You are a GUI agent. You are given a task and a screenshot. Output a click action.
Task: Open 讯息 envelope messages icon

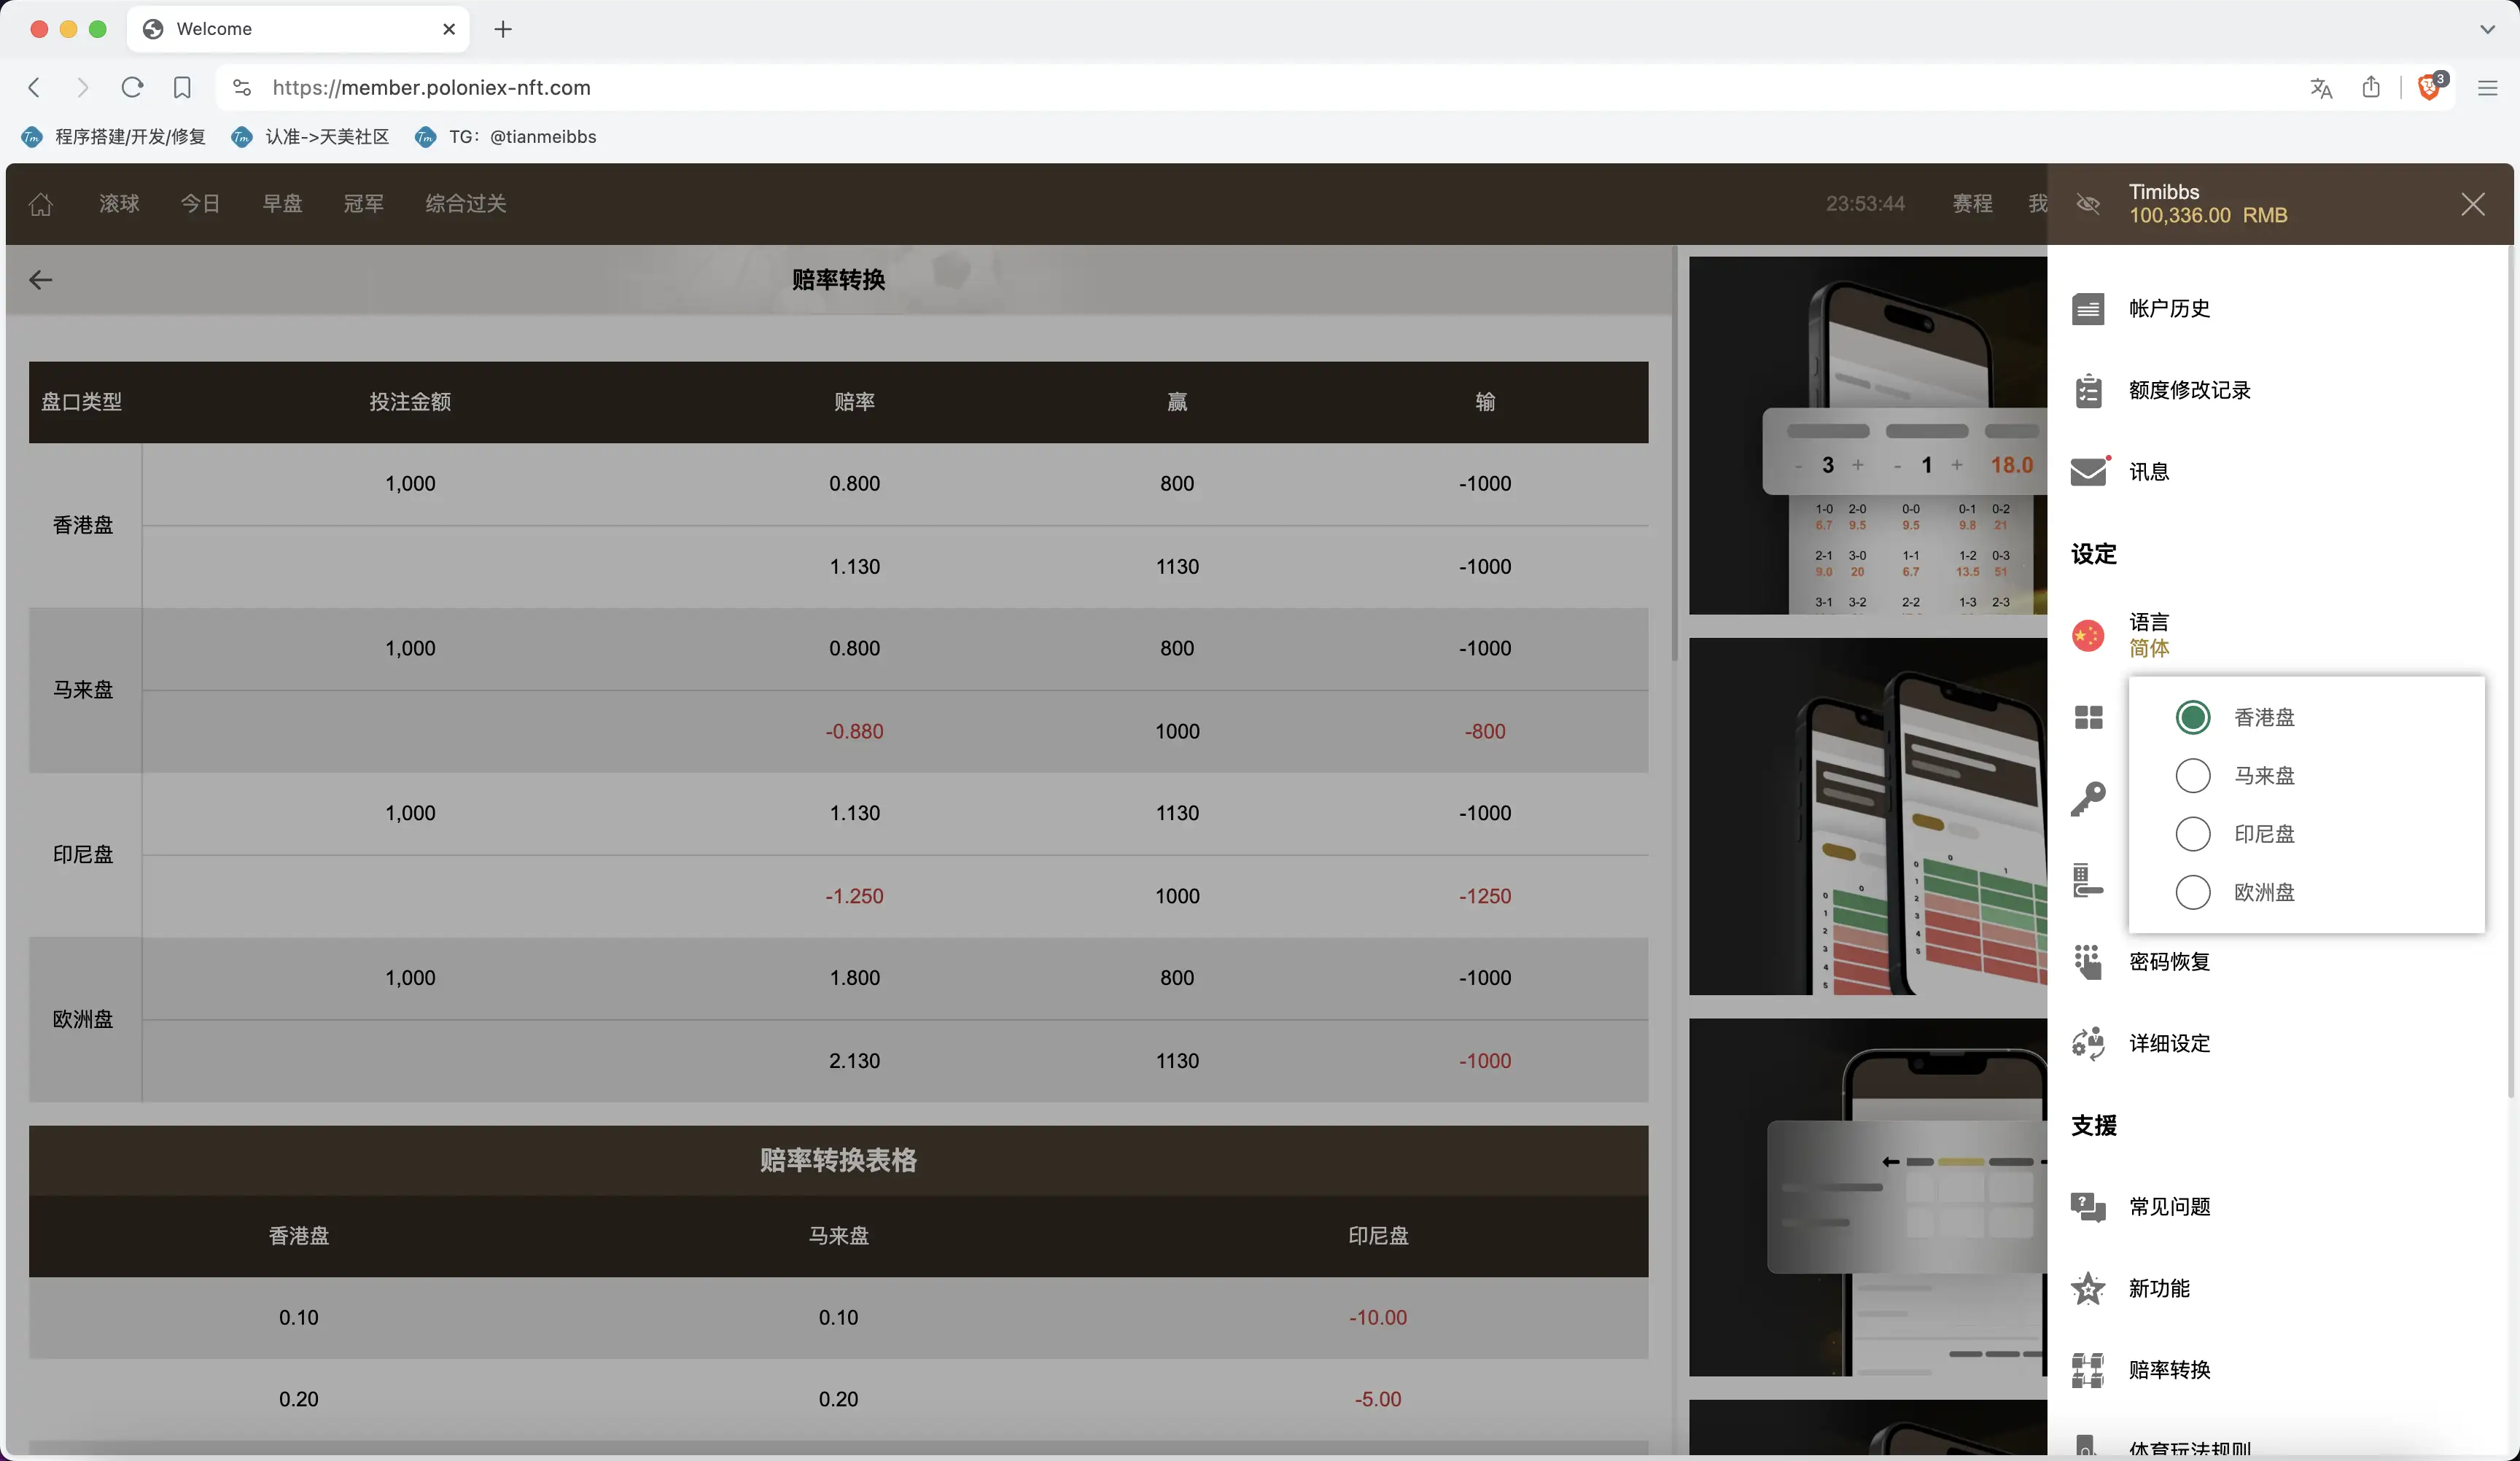pyautogui.click(x=2088, y=471)
